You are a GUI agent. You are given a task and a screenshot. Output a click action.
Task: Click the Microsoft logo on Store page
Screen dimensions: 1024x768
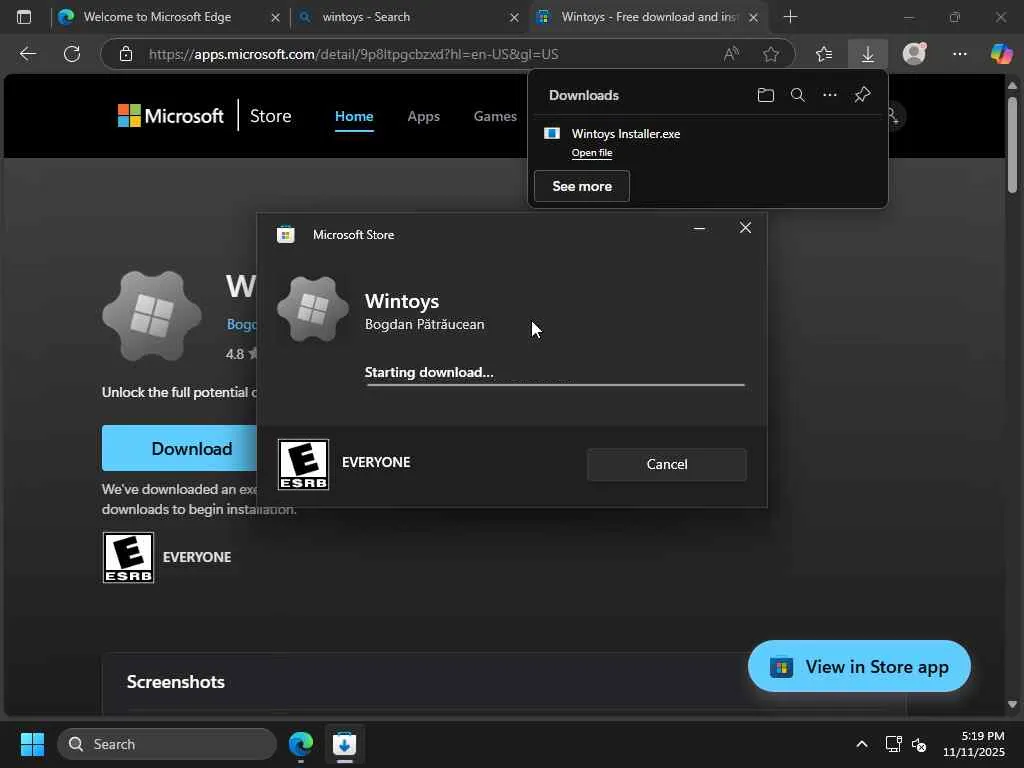[170, 116]
